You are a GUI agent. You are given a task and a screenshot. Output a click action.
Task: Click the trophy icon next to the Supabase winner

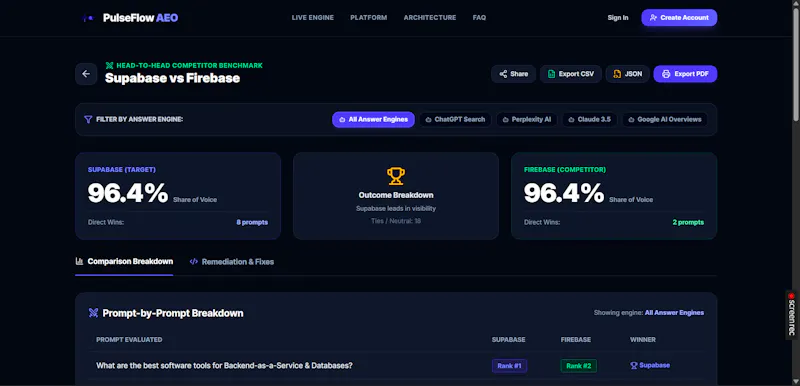pos(634,366)
